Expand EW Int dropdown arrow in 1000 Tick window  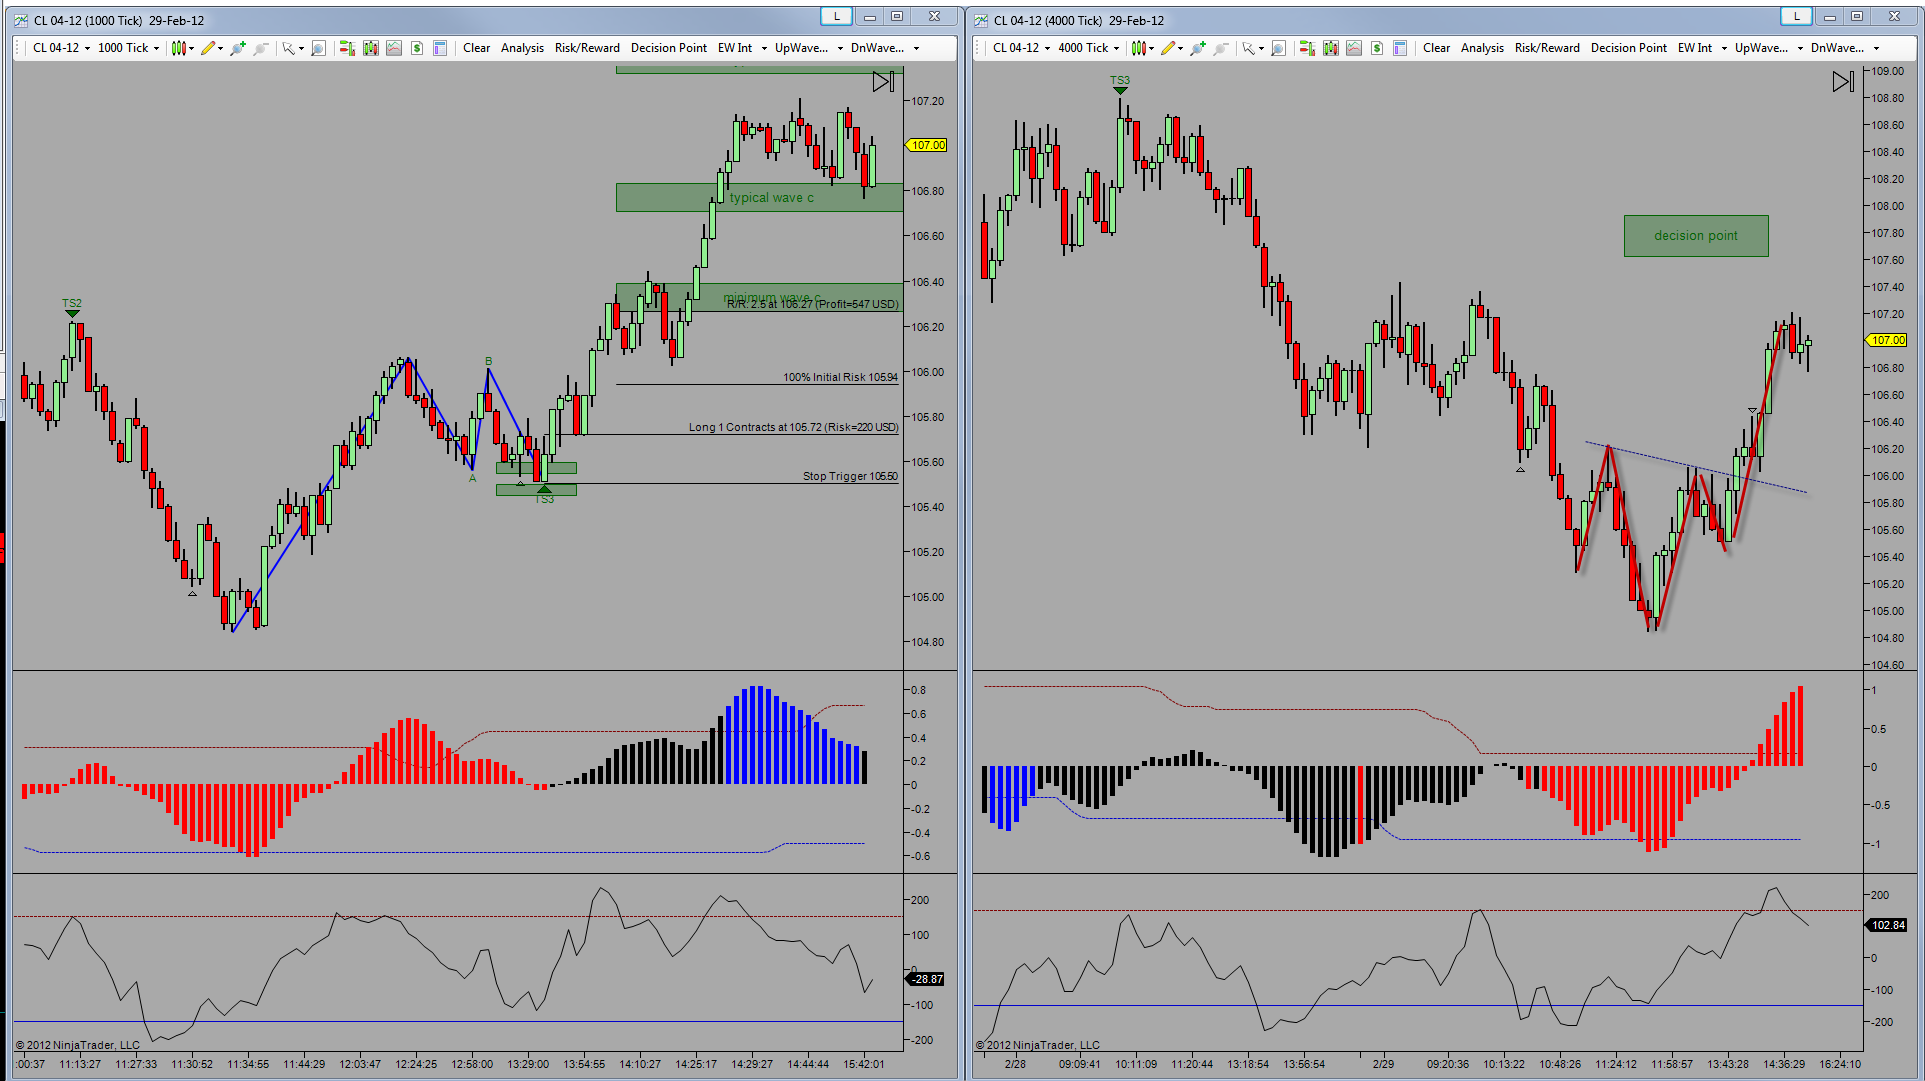pyautogui.click(x=764, y=48)
